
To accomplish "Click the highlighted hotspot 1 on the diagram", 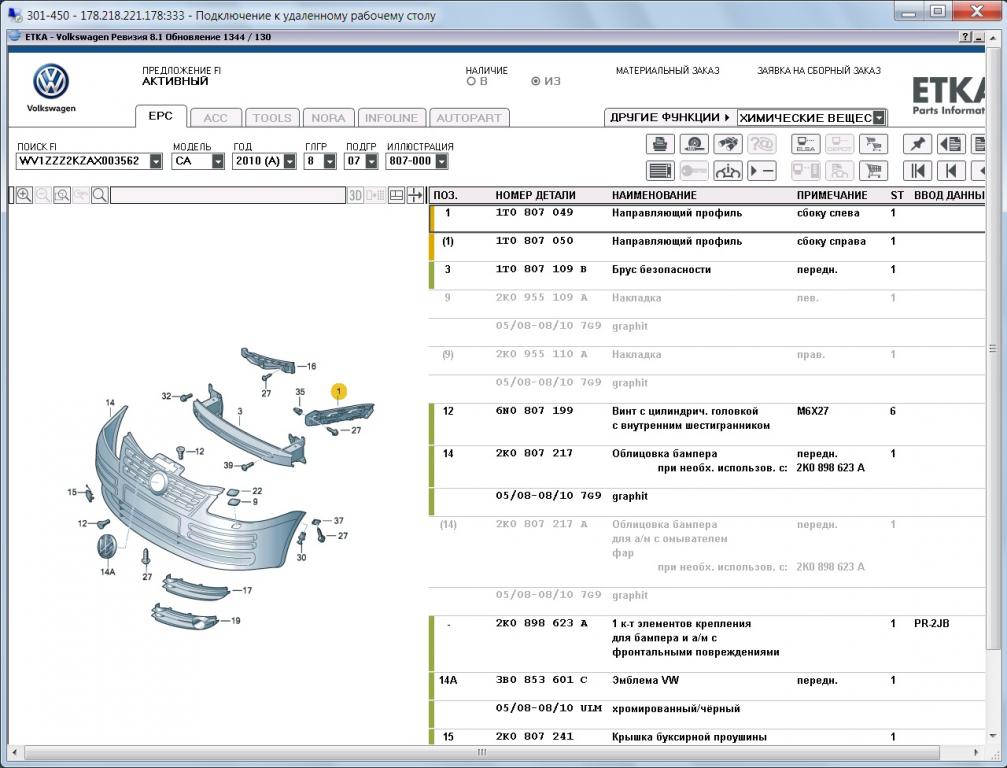I will (x=338, y=391).
